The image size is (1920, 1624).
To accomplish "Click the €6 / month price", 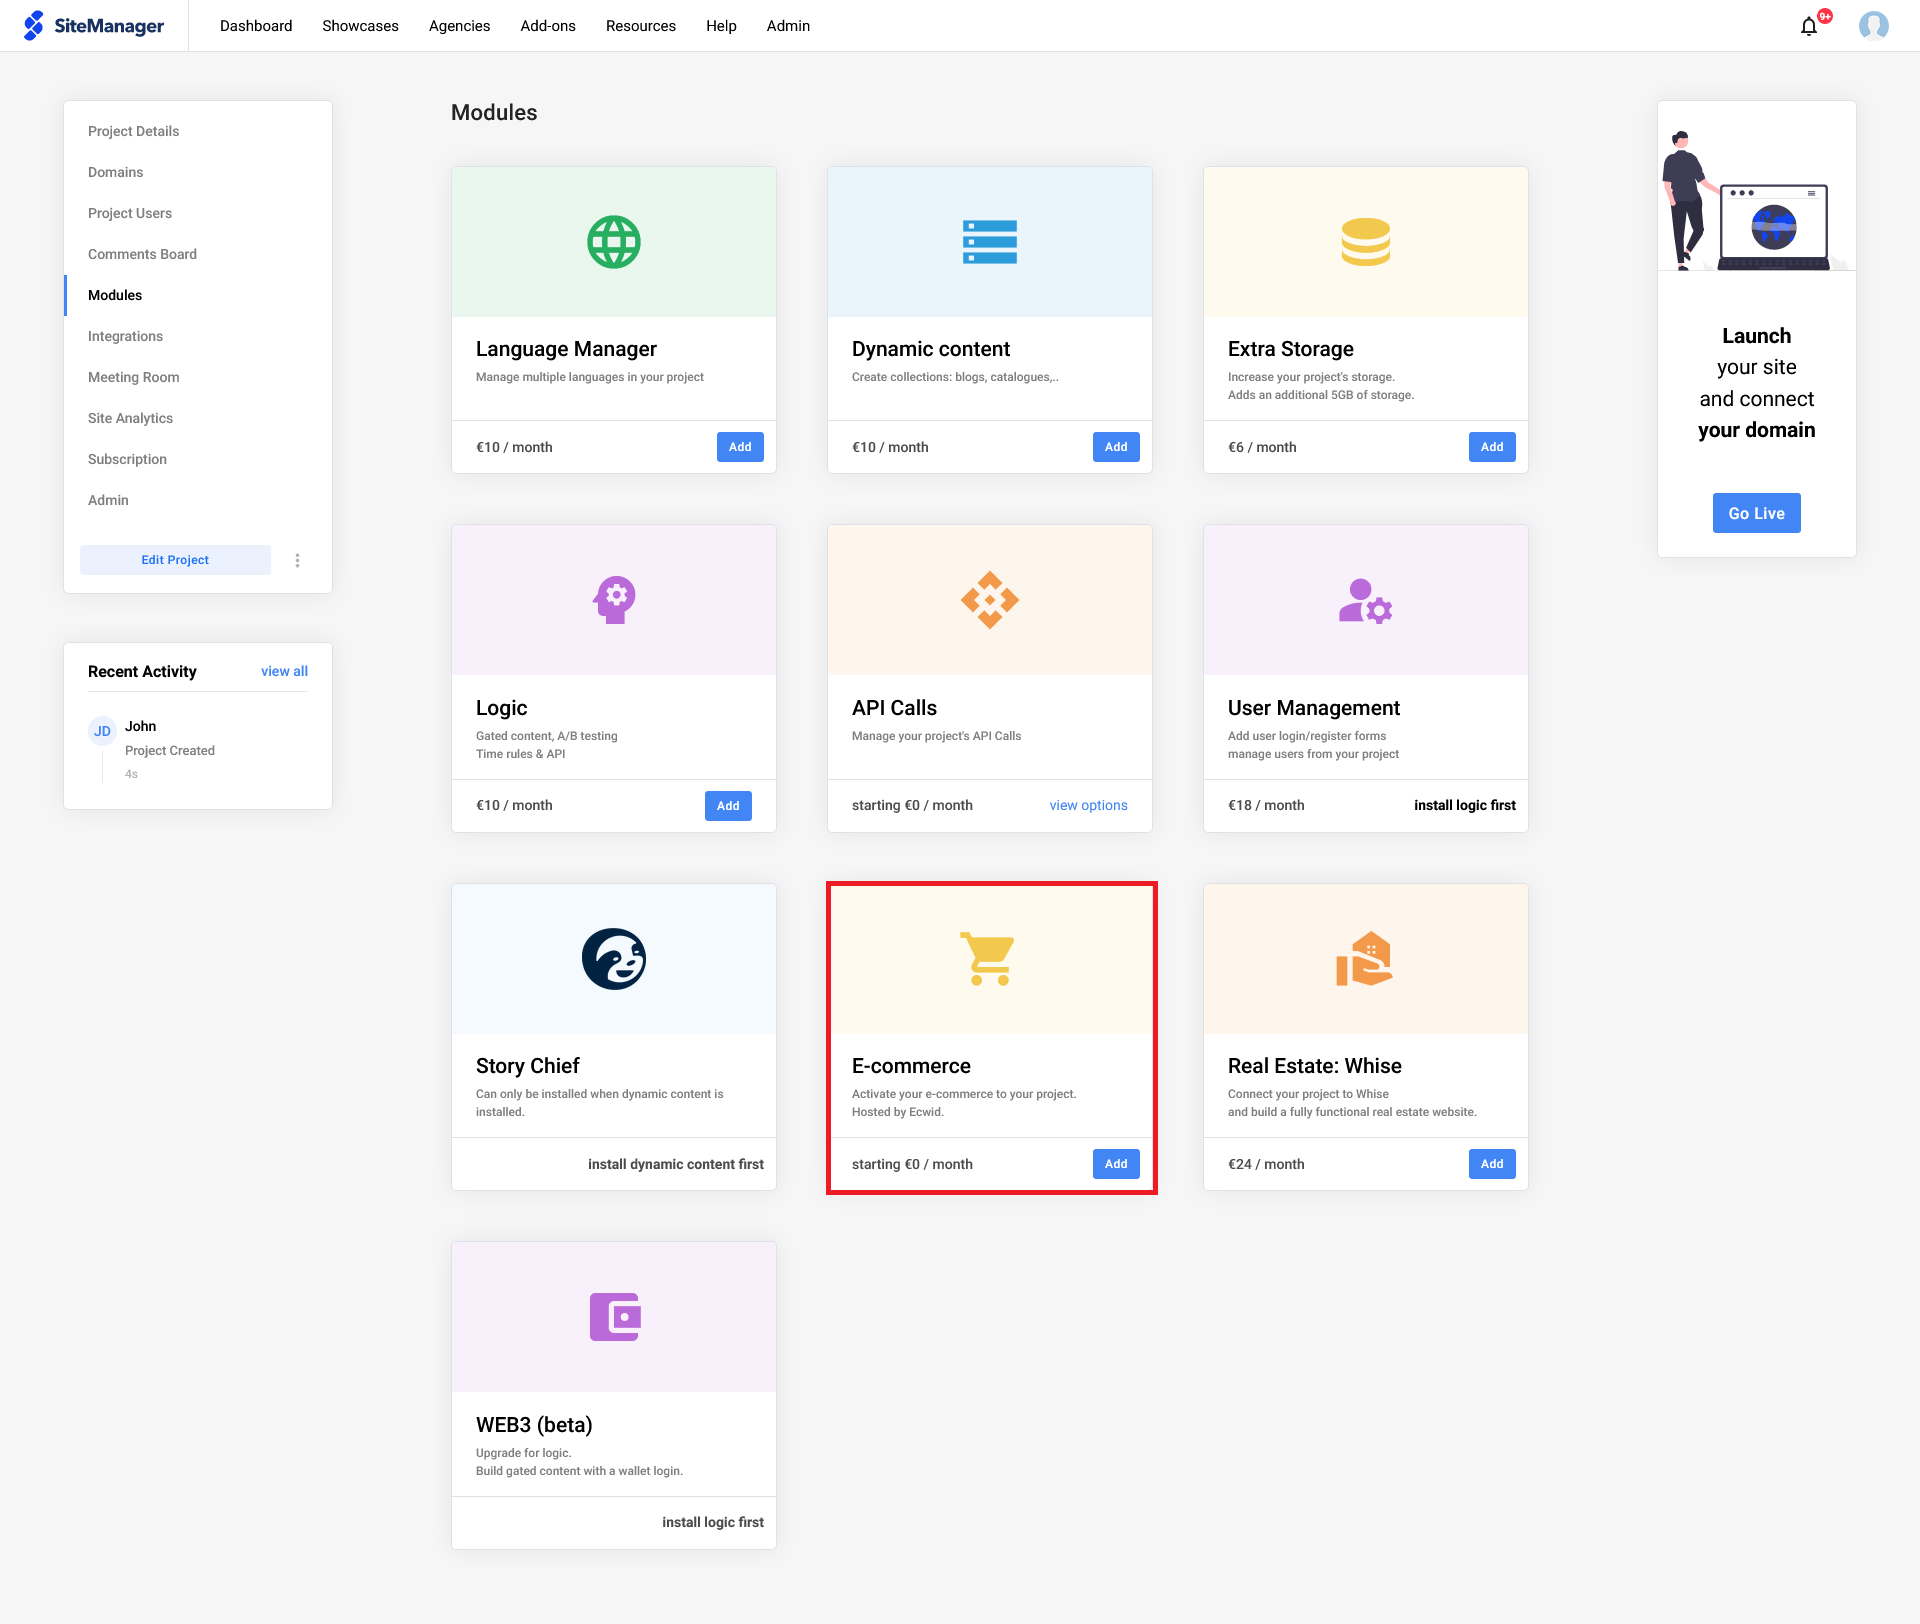I will (1262, 447).
